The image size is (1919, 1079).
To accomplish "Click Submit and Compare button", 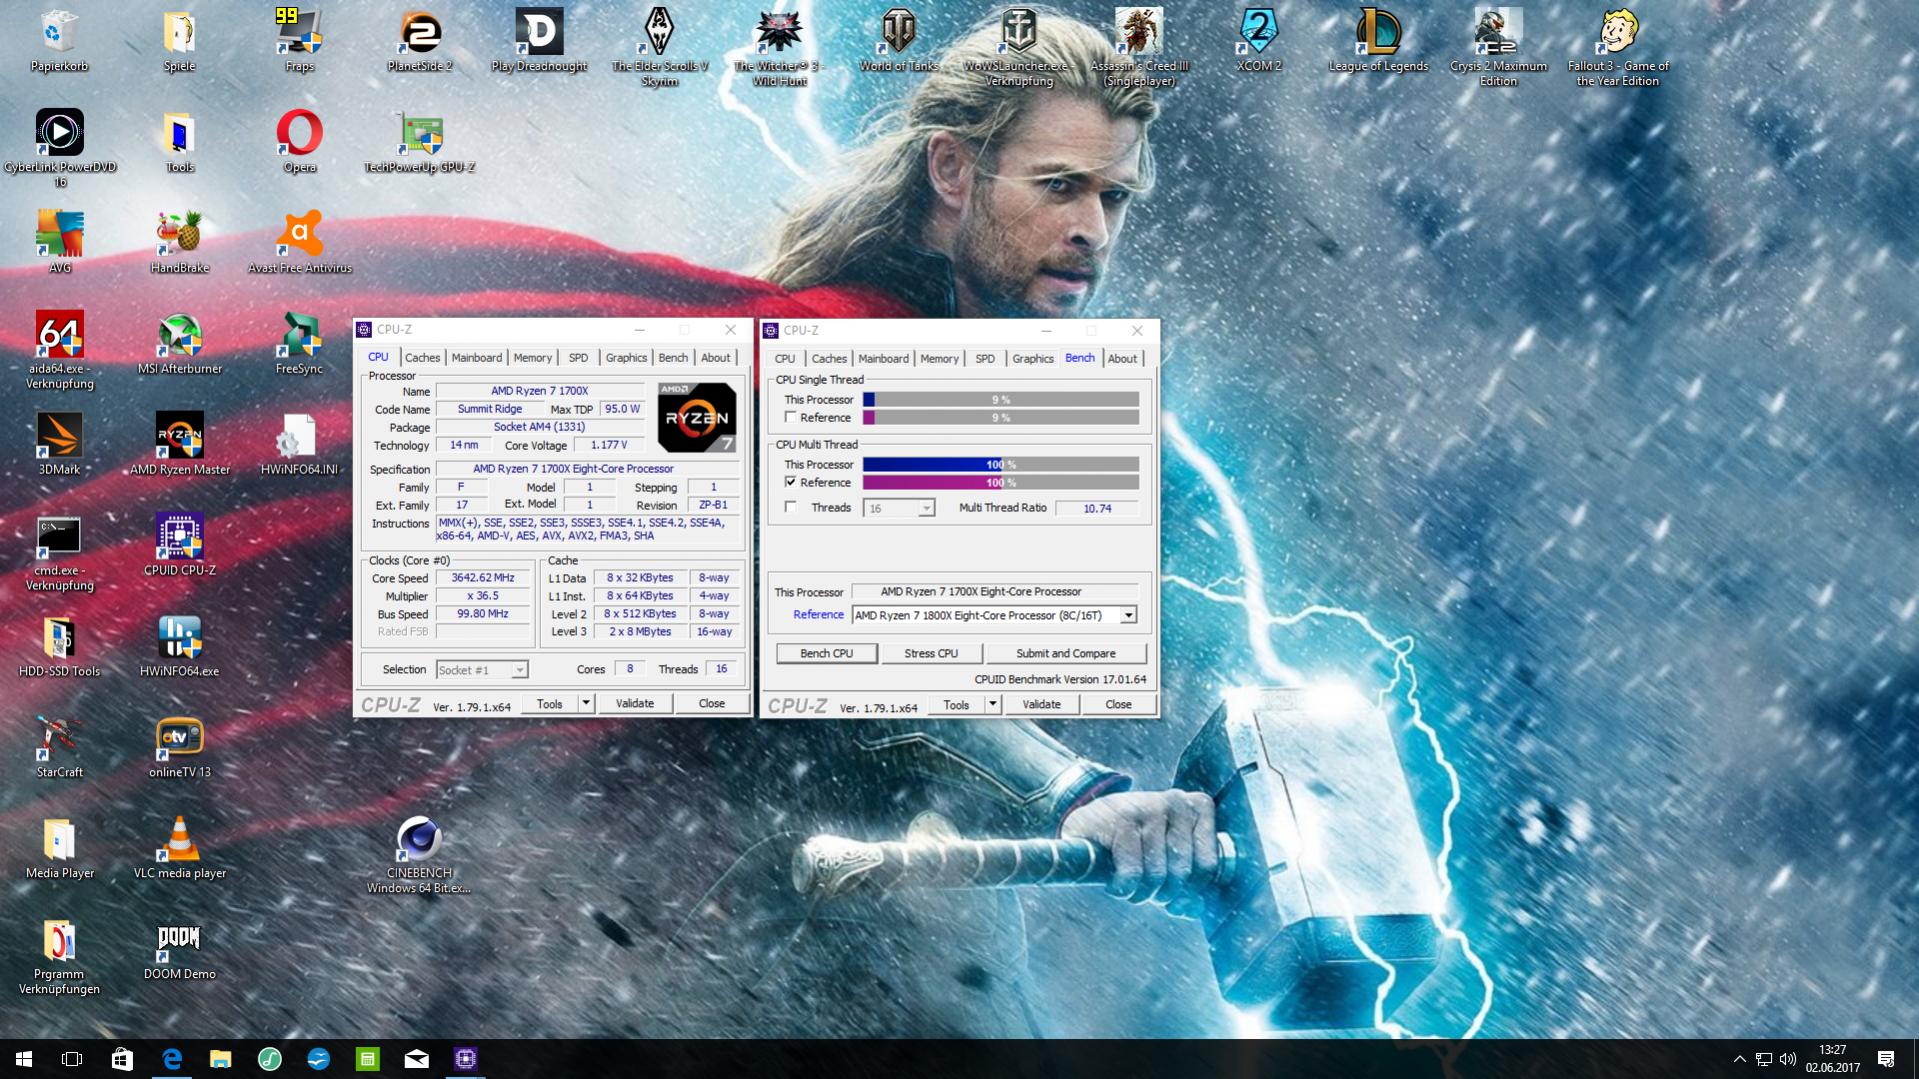I will [x=1066, y=653].
